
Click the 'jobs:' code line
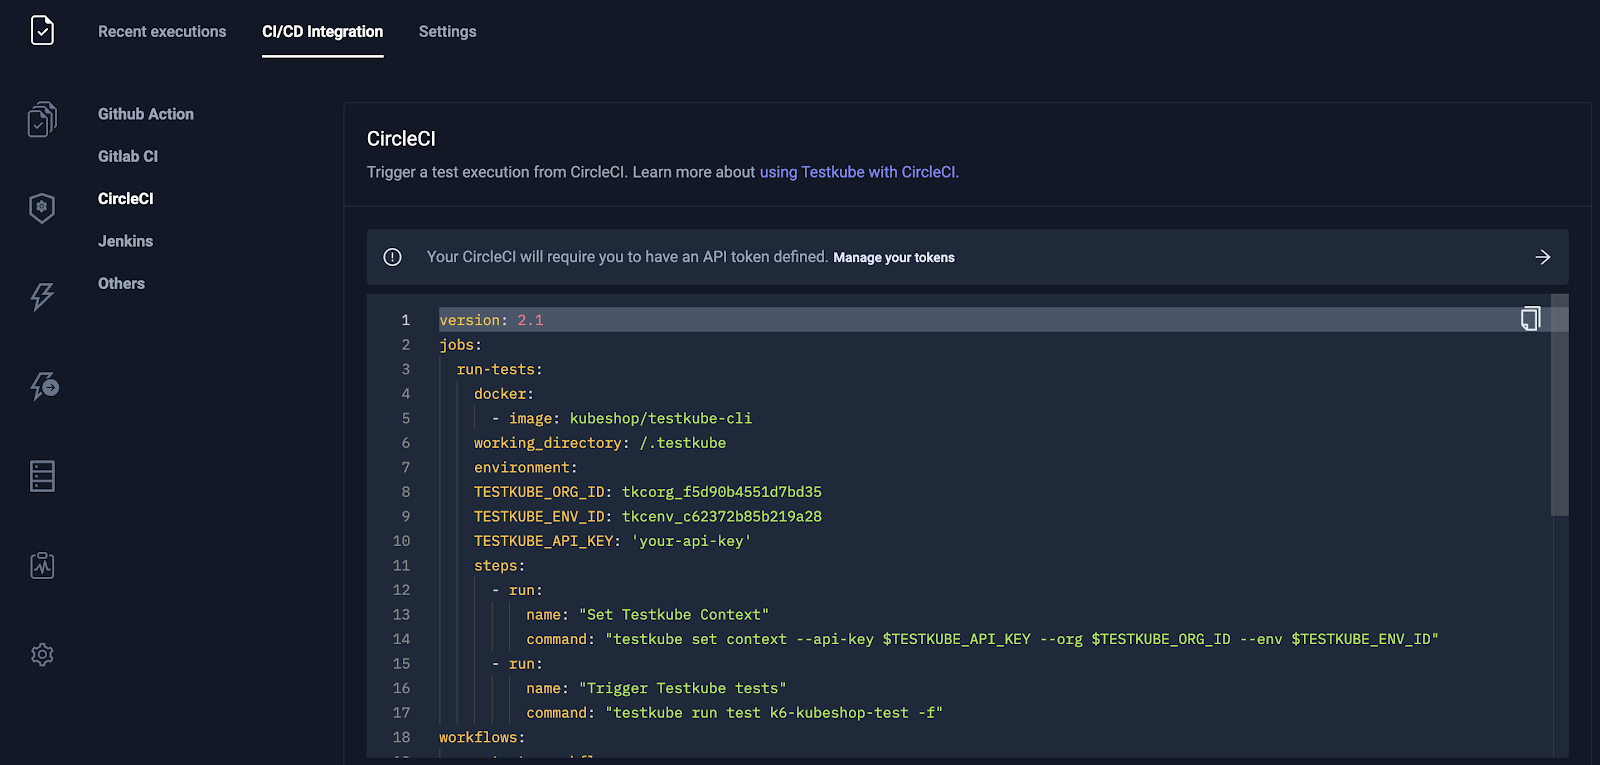pyautogui.click(x=461, y=345)
